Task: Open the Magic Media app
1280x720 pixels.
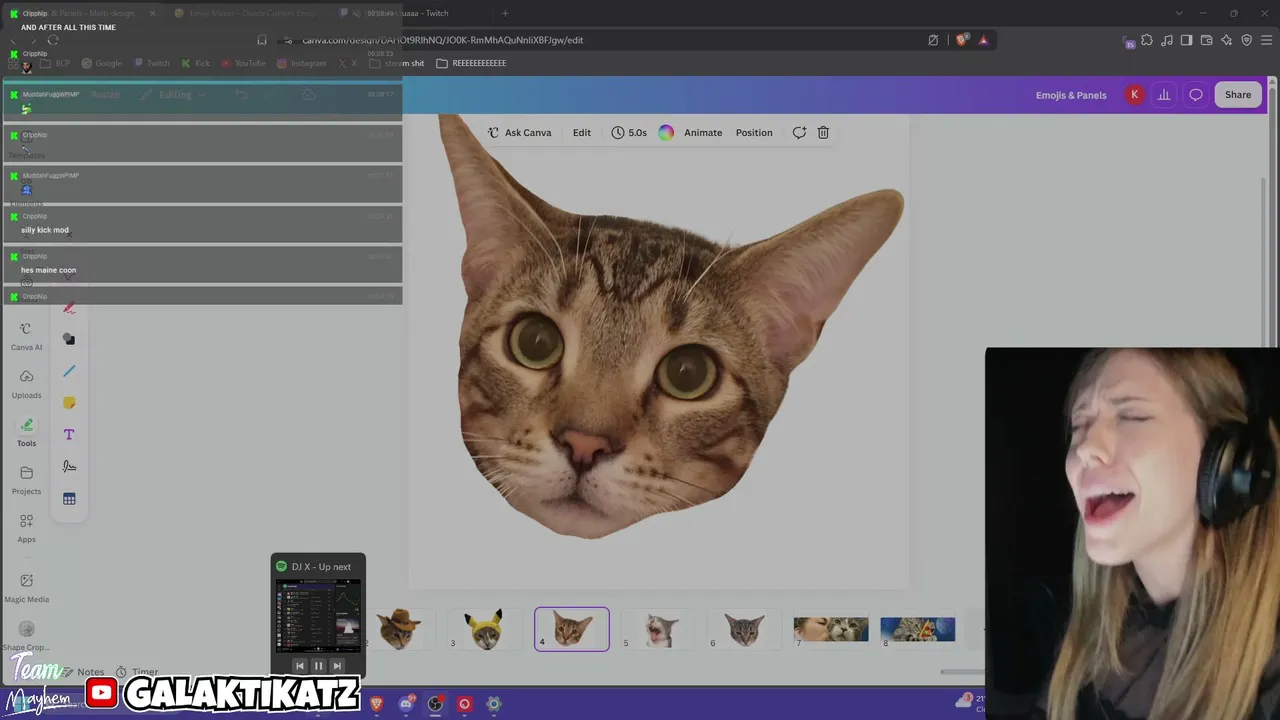Action: tap(26, 588)
